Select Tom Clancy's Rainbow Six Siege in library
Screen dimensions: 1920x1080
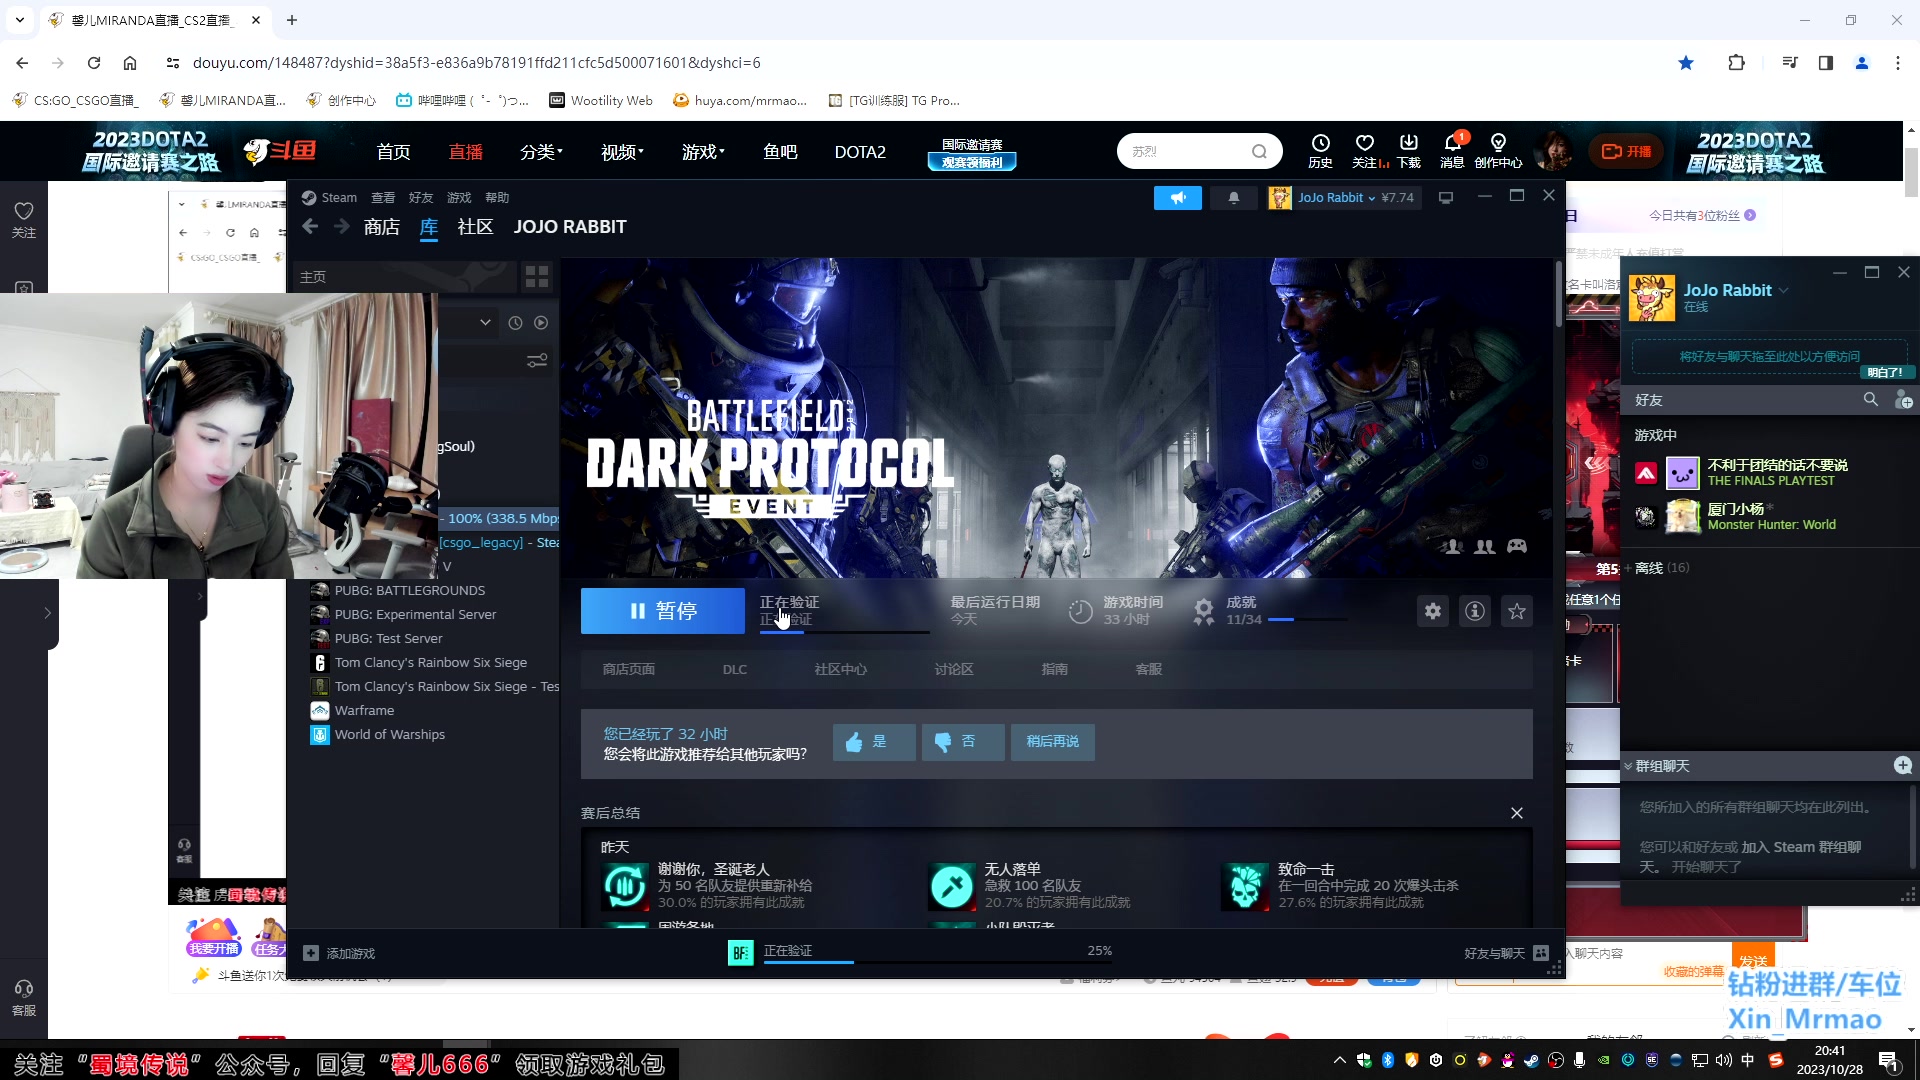430,663
